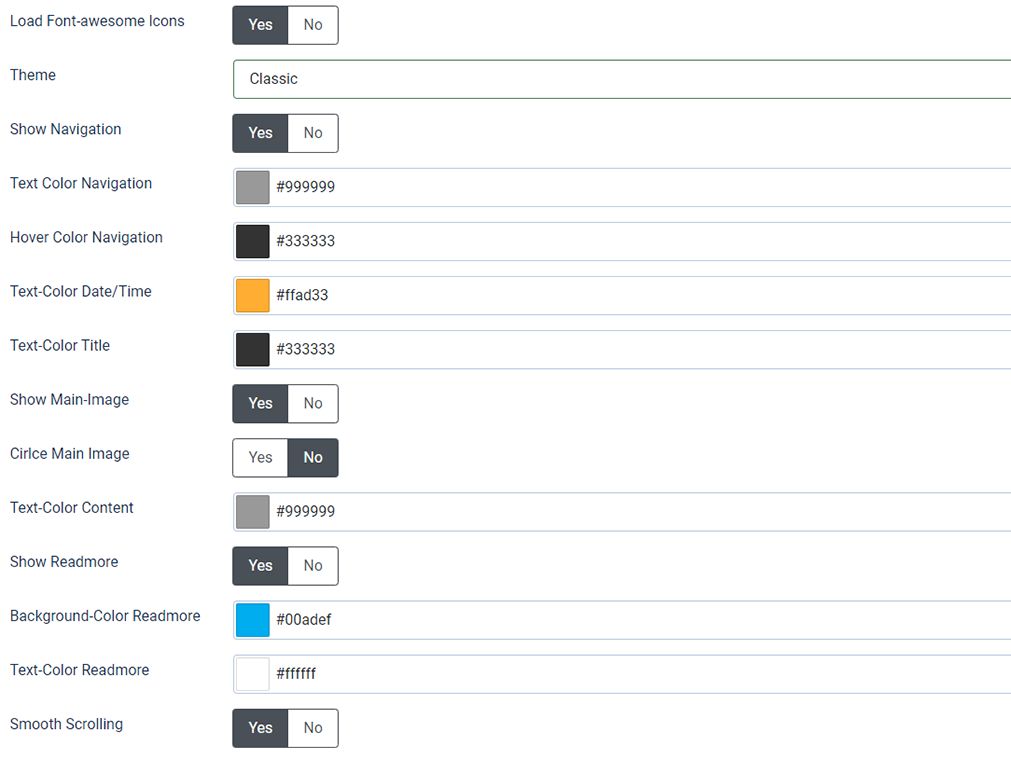Open the orange Text-Color Date/Time swatch

pyautogui.click(x=253, y=296)
